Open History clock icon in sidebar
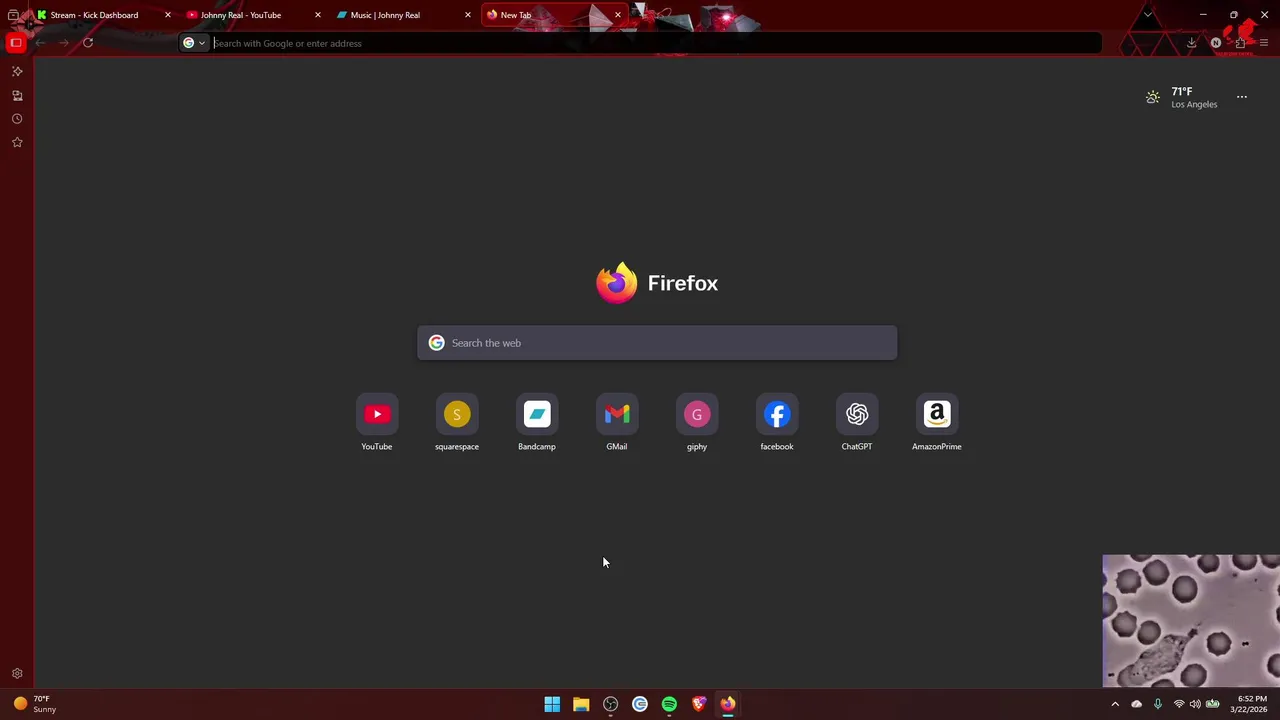This screenshot has height=720, width=1280. pos(17,119)
